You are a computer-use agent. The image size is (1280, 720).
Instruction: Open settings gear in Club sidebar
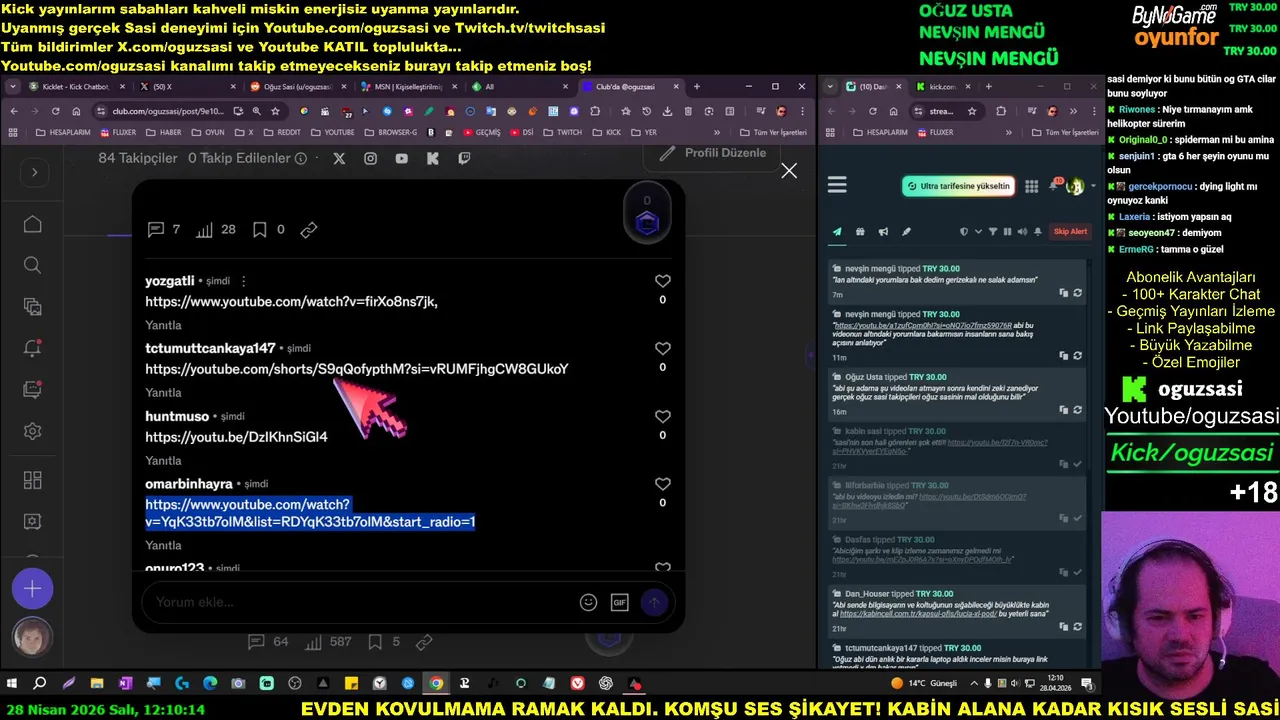(x=32, y=431)
